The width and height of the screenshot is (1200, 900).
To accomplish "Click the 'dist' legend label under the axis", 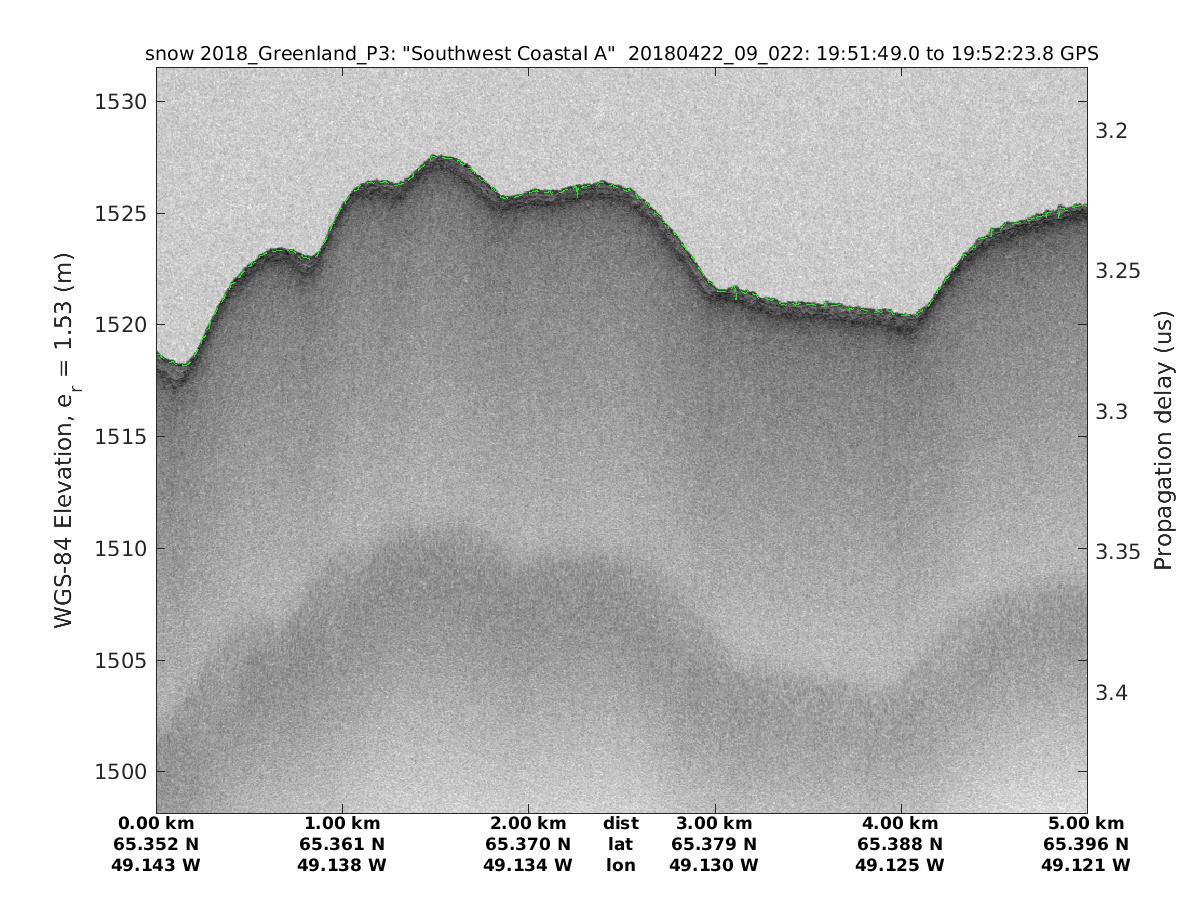I will 620,823.
